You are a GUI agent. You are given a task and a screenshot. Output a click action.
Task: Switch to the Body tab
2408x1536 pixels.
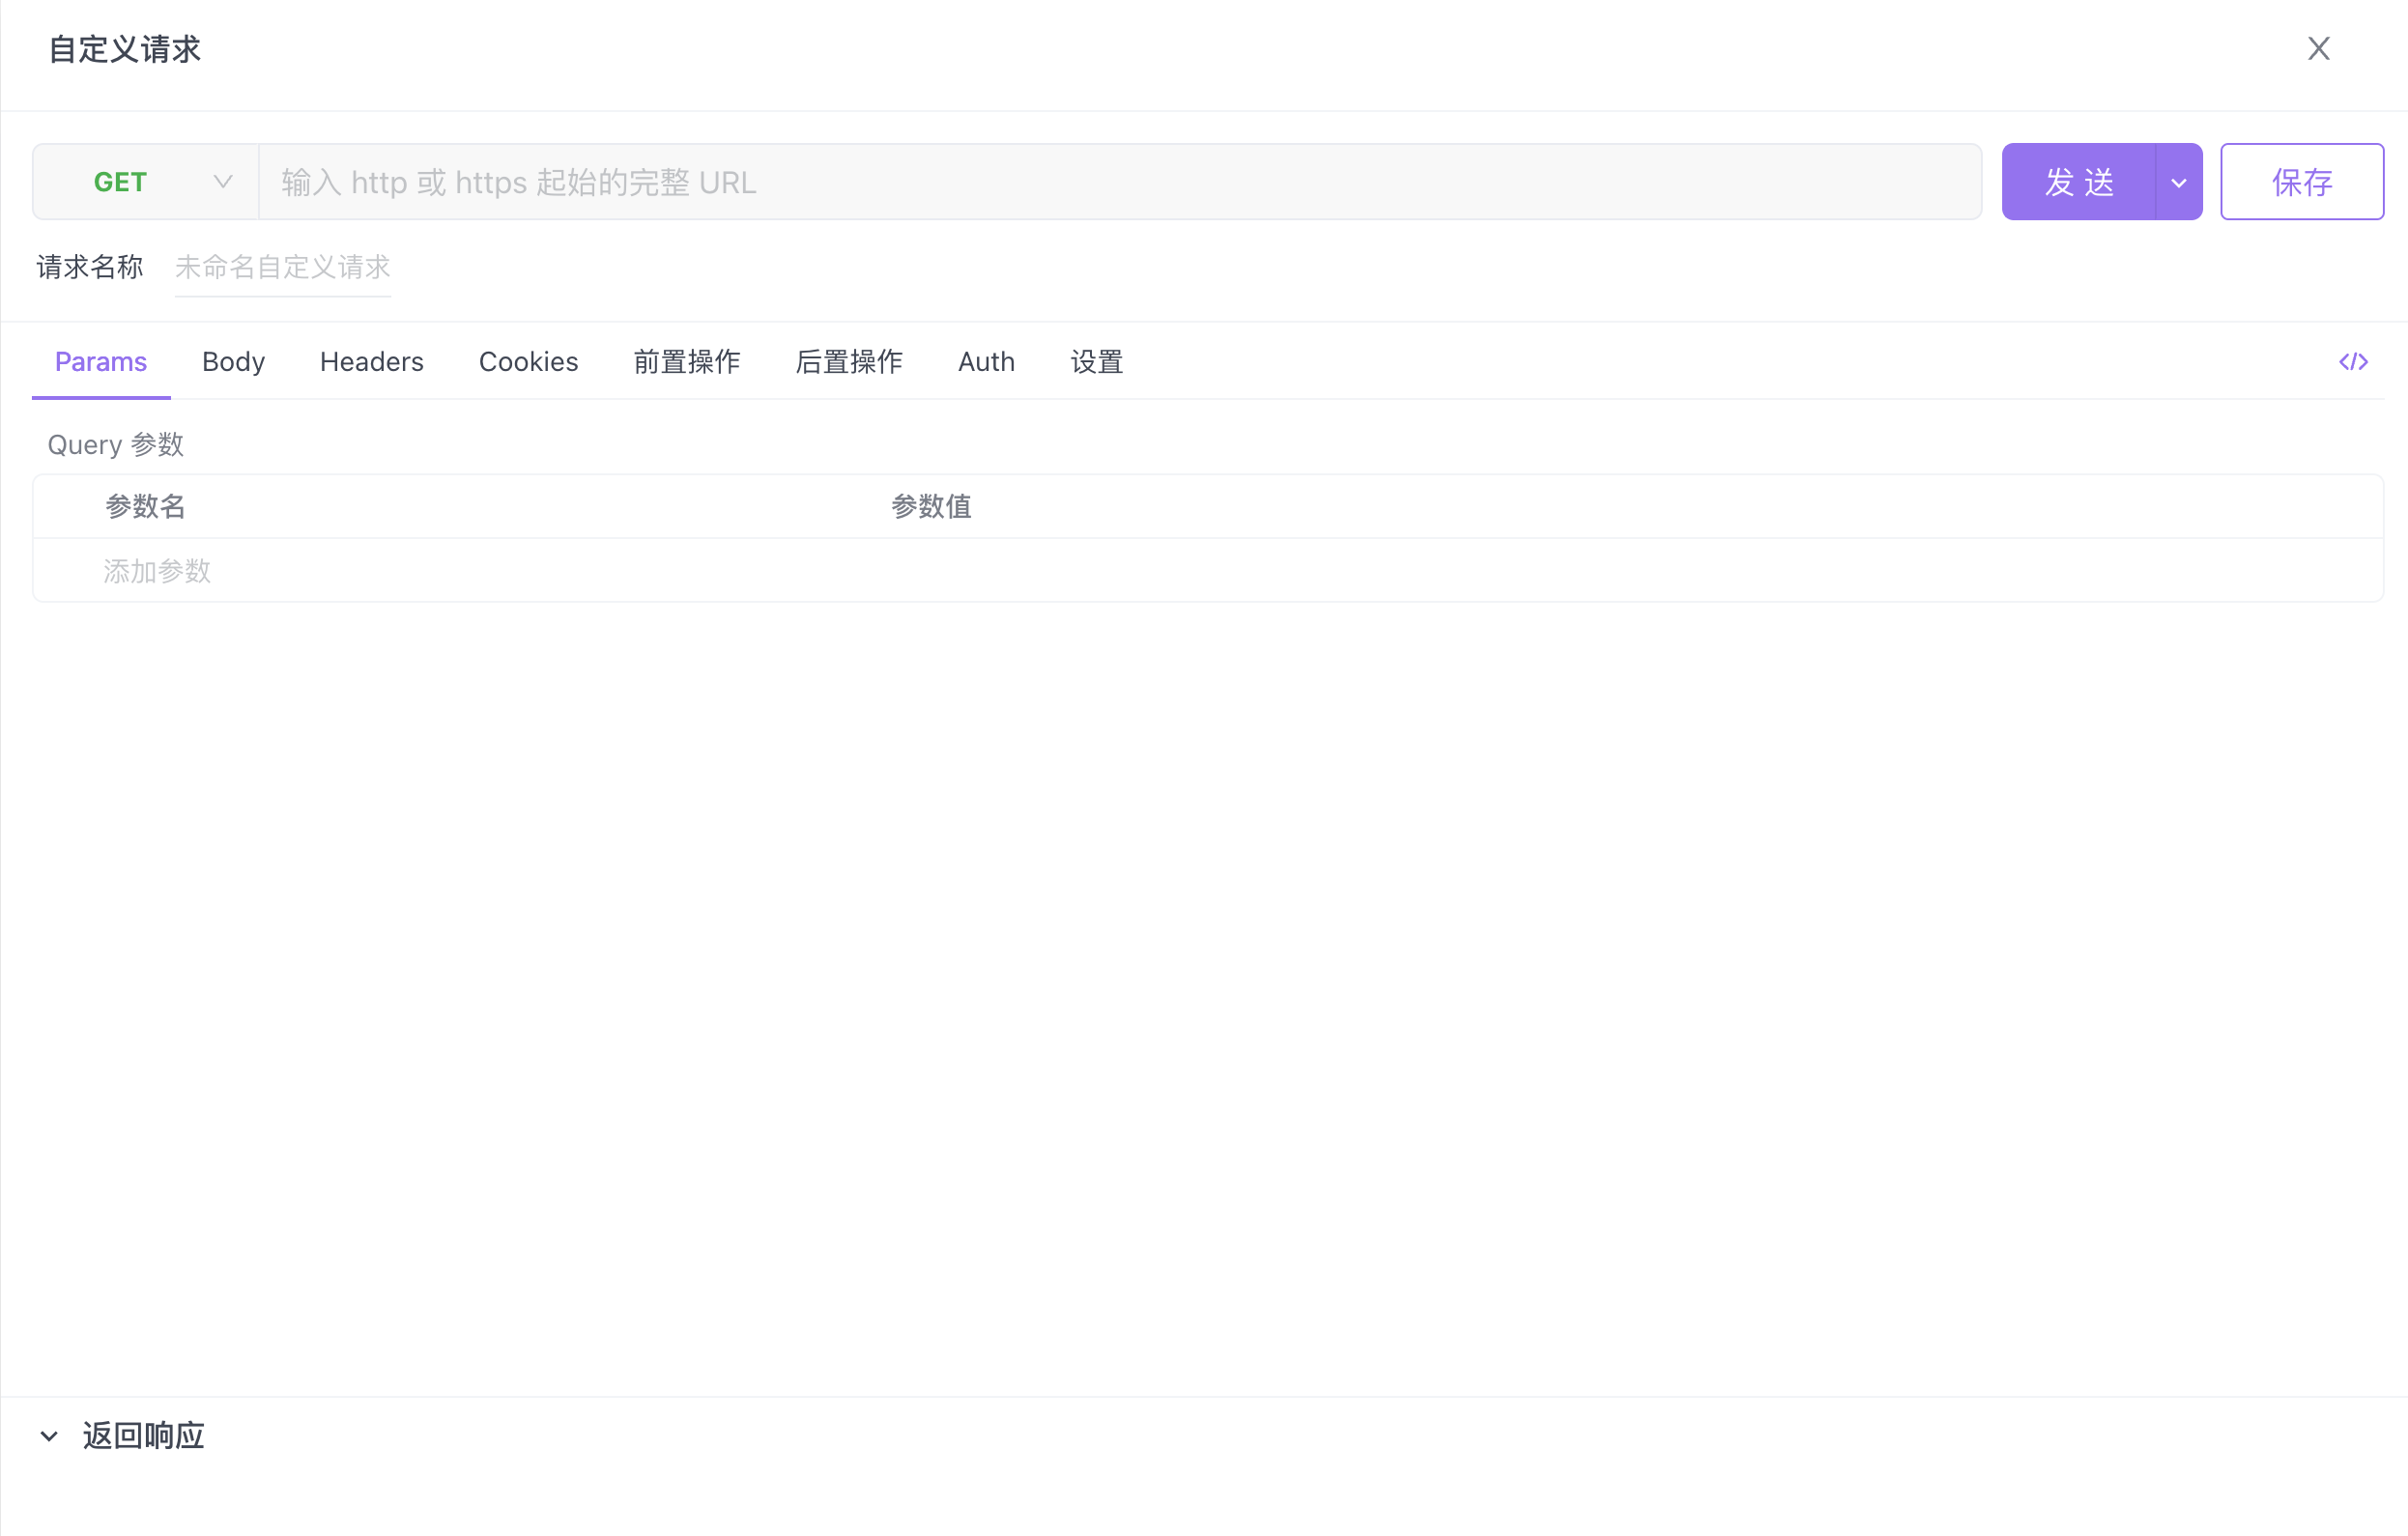coord(233,362)
